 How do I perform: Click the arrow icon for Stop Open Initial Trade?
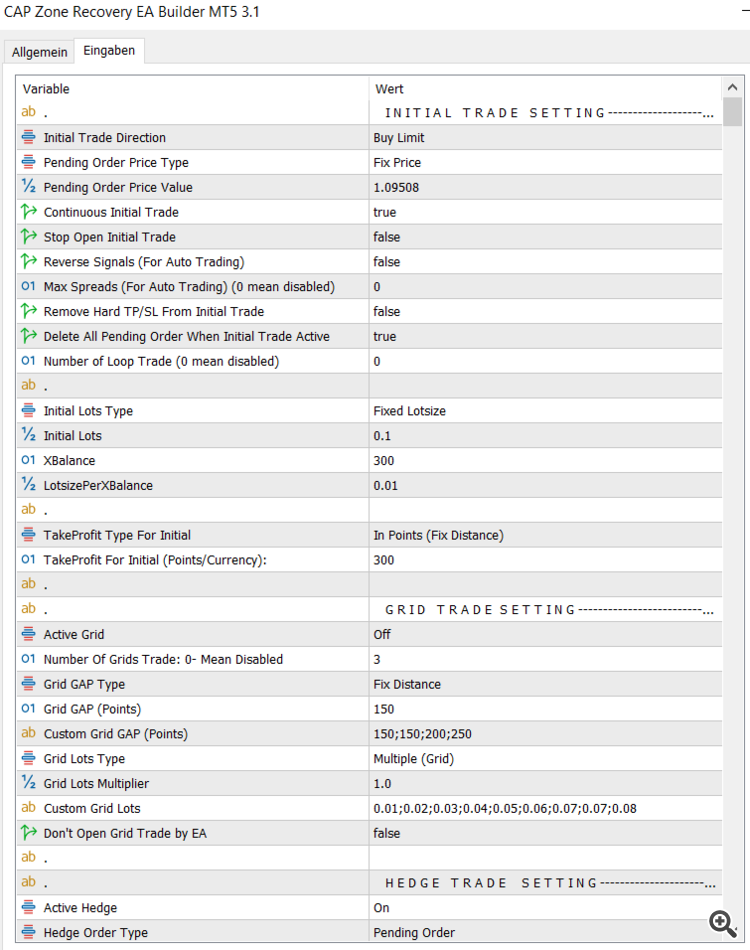pos(28,236)
